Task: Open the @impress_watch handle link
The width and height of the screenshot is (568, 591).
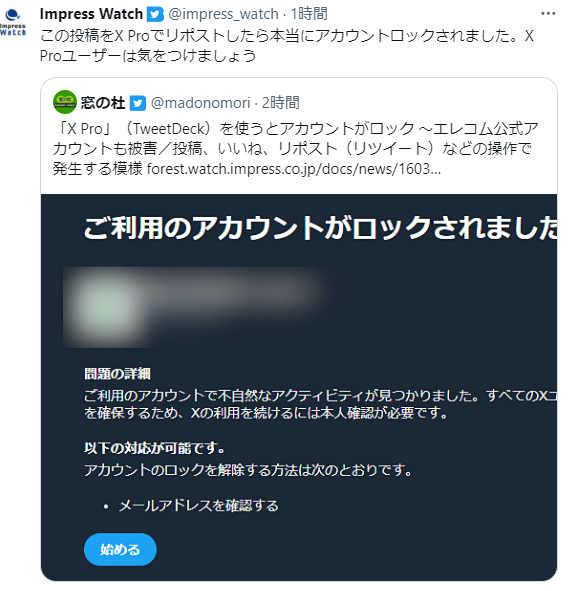Action: 223,14
